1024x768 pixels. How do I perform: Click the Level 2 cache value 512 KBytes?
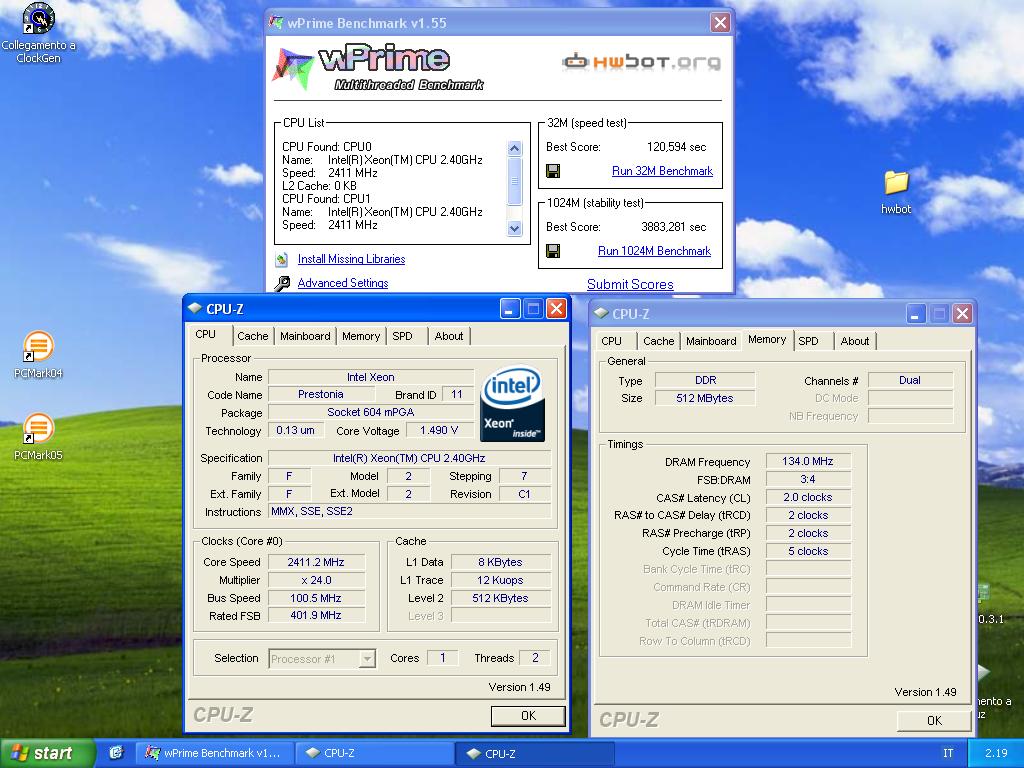500,598
